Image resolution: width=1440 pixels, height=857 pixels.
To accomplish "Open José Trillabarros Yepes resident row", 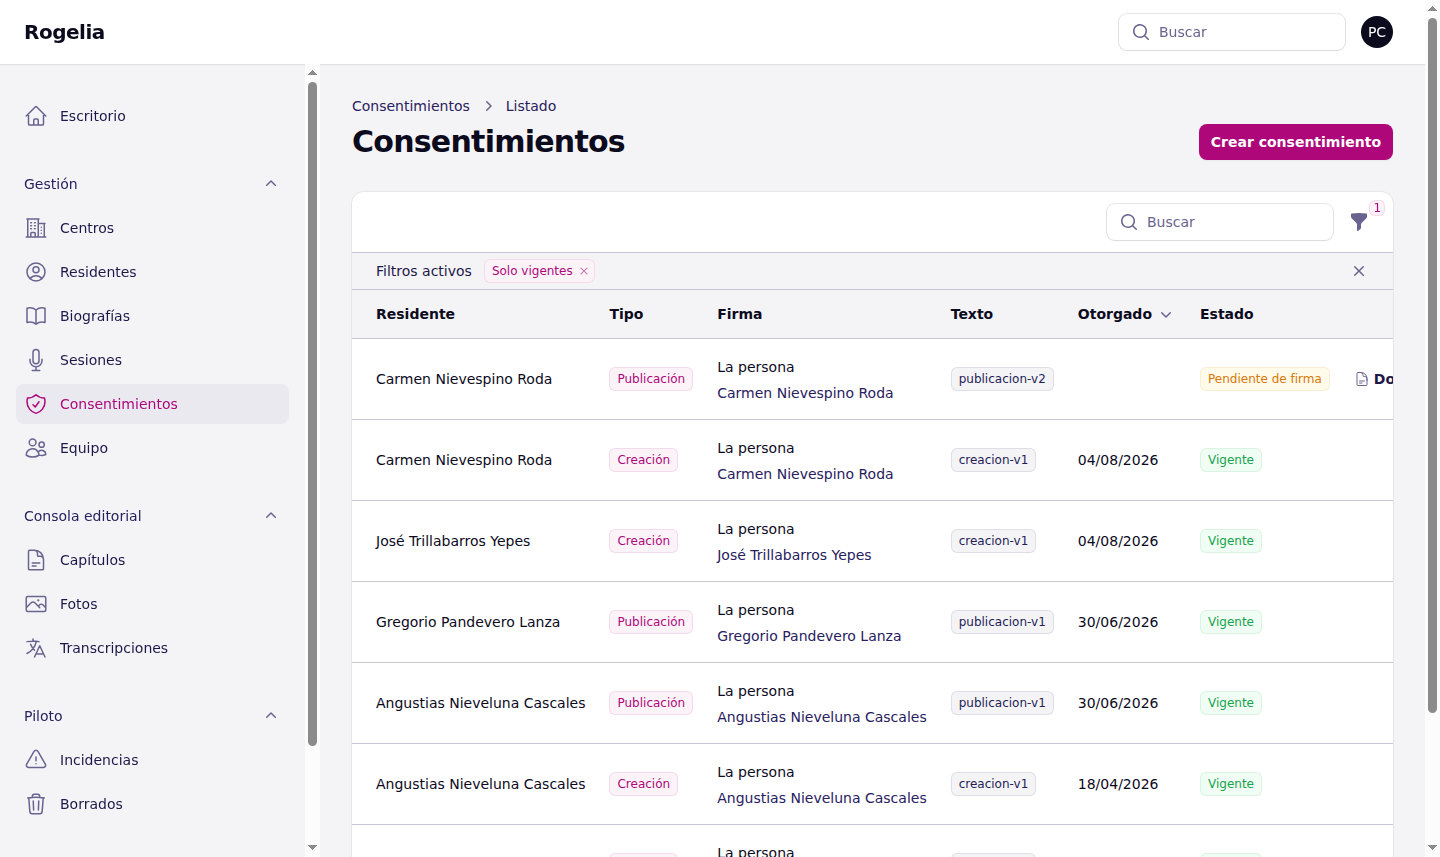I will [x=872, y=541].
